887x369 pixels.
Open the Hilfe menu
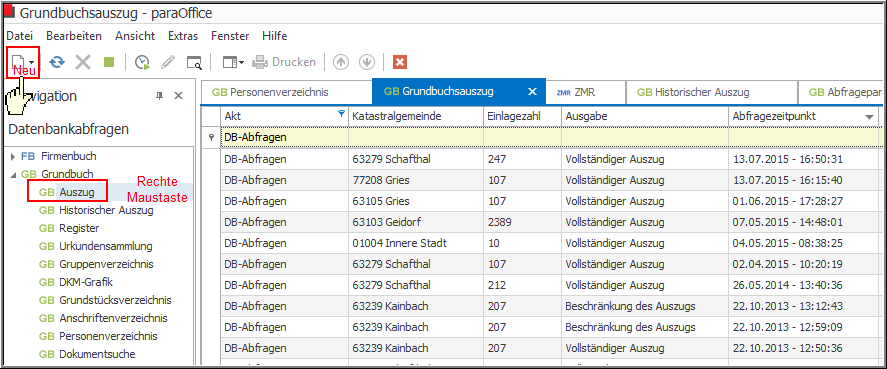[275, 36]
